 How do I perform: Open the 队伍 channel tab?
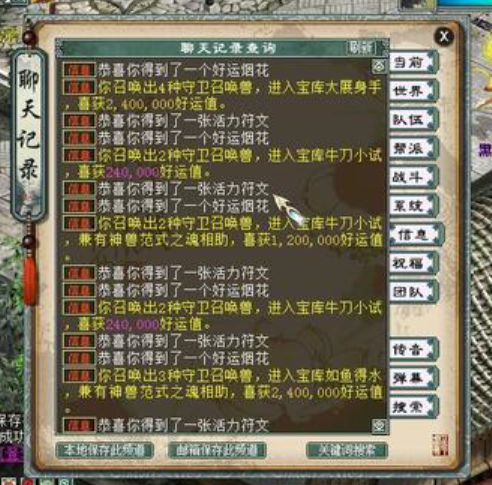tap(413, 119)
